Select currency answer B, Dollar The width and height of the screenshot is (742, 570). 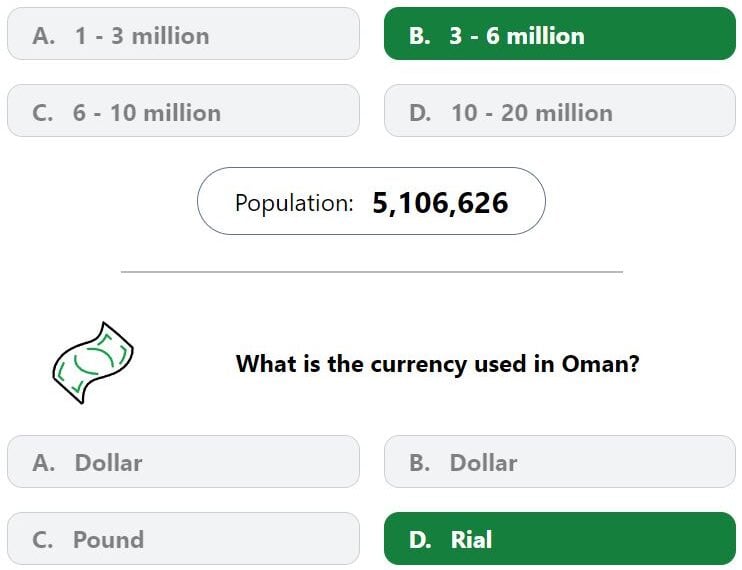coord(560,462)
